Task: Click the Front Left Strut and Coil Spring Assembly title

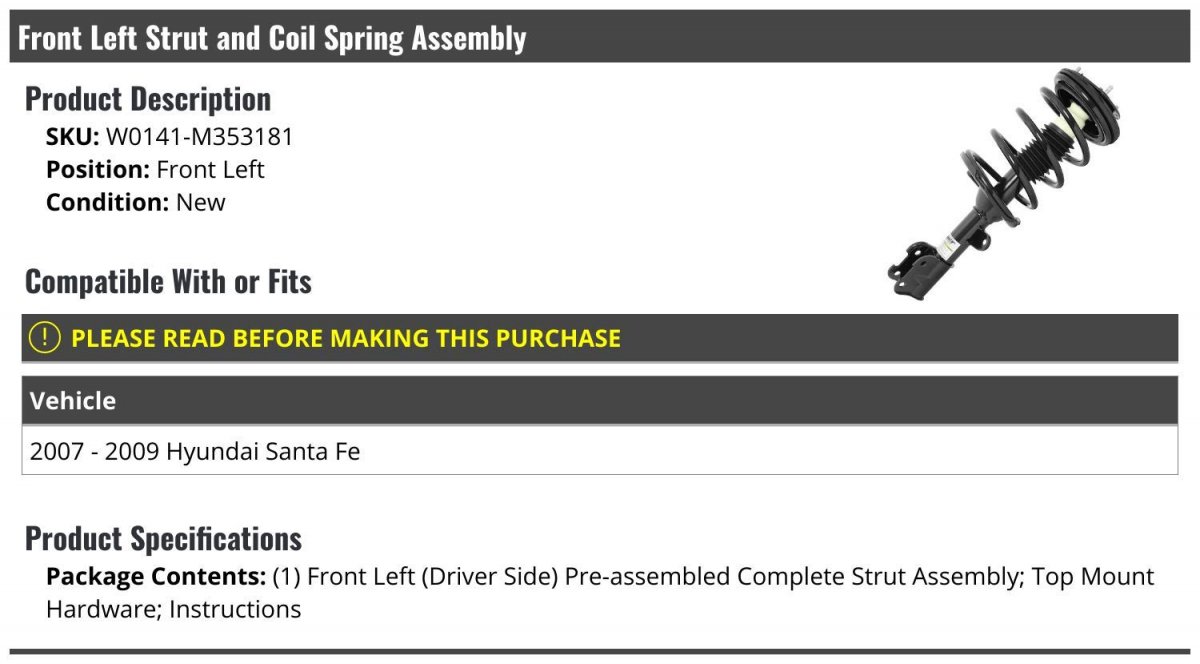Action: (272, 38)
